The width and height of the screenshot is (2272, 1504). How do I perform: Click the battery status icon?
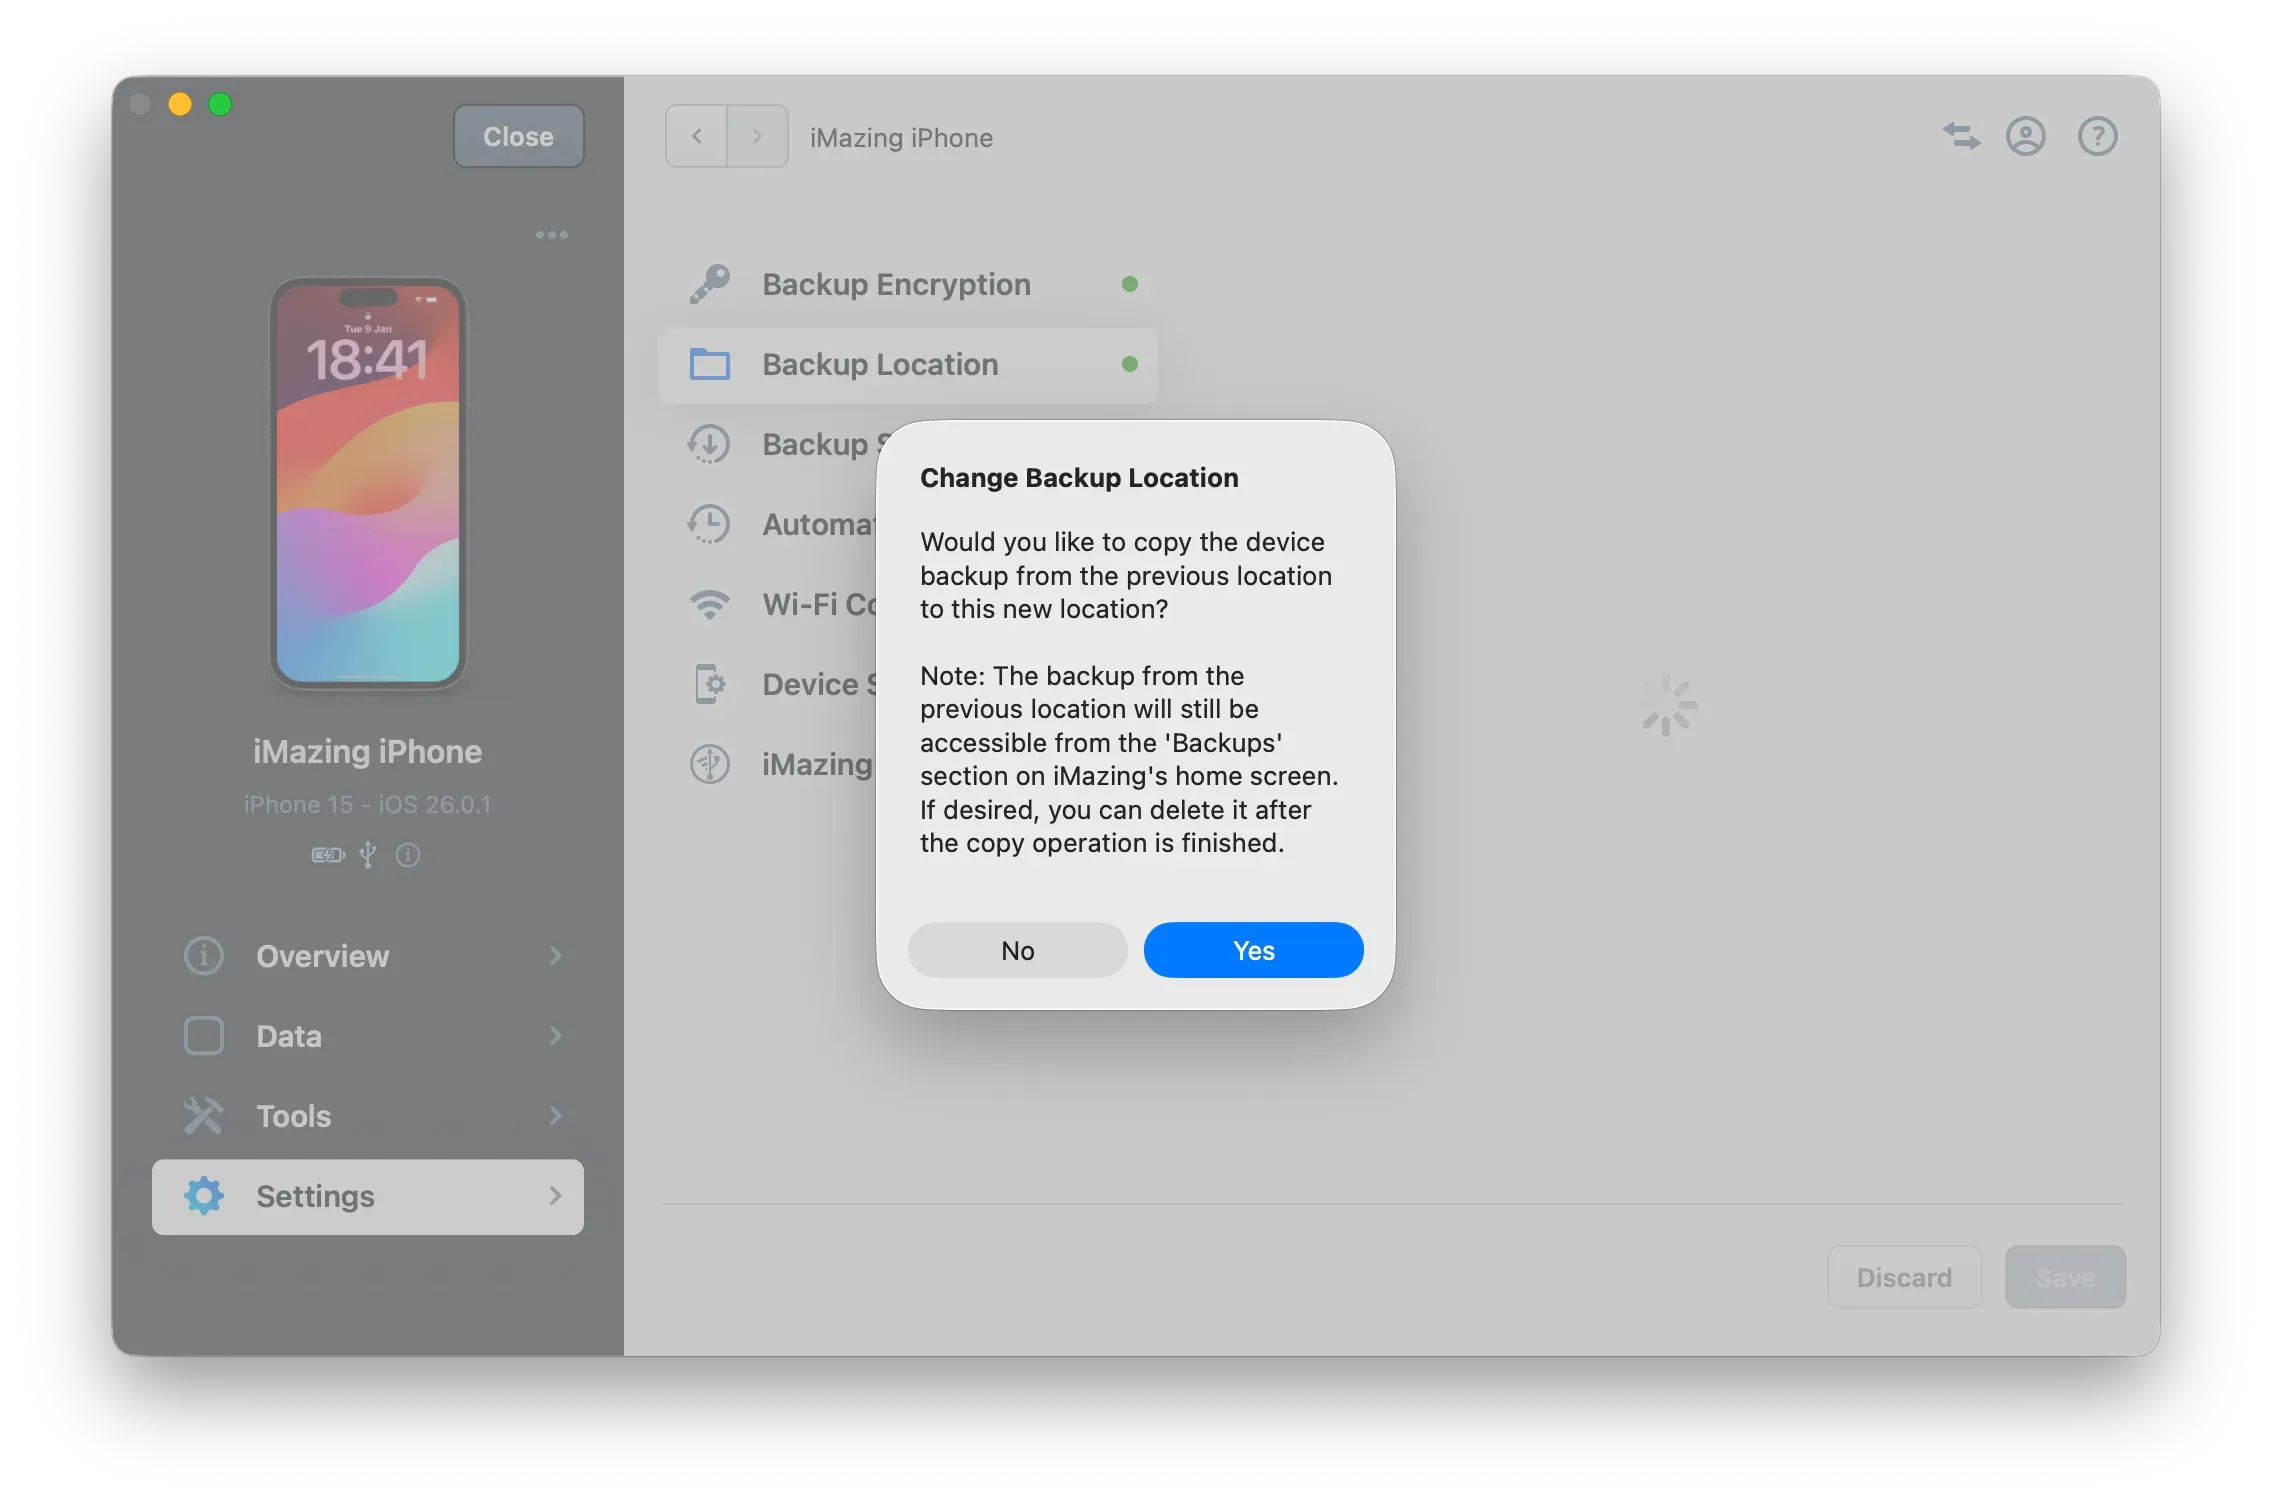327,855
